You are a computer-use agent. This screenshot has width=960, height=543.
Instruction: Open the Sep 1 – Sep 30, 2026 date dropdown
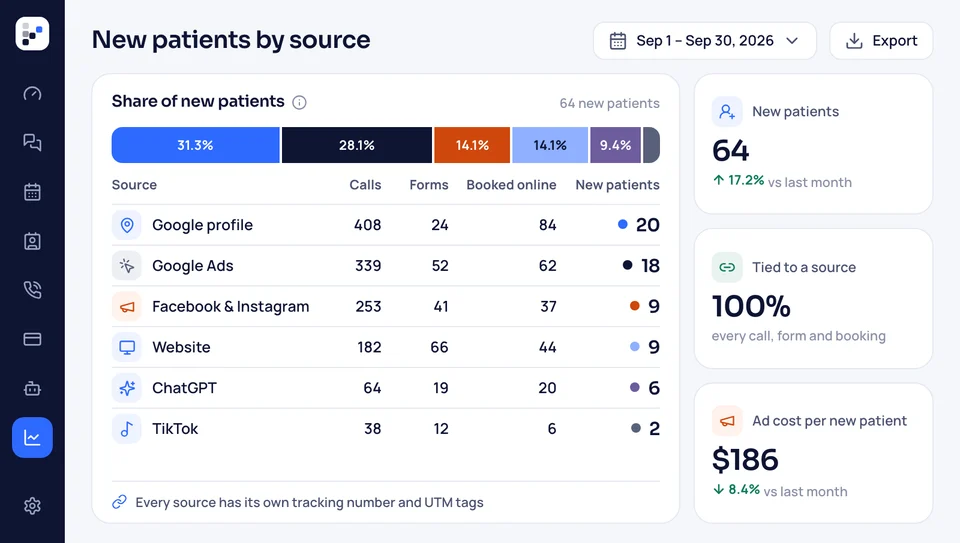(705, 41)
